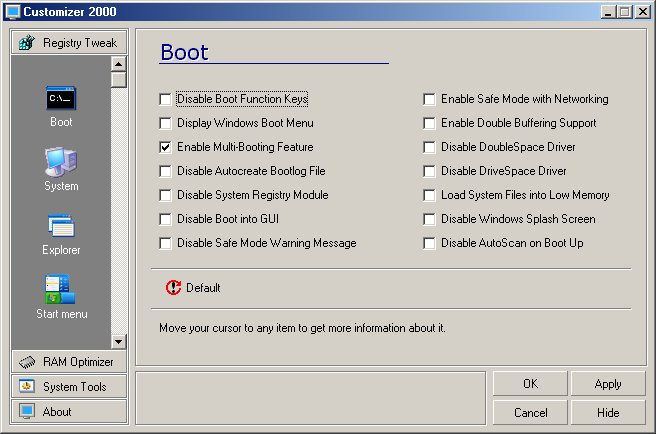Toggle Disable Safe Mode Warning Message
The image size is (656, 434).
165,243
